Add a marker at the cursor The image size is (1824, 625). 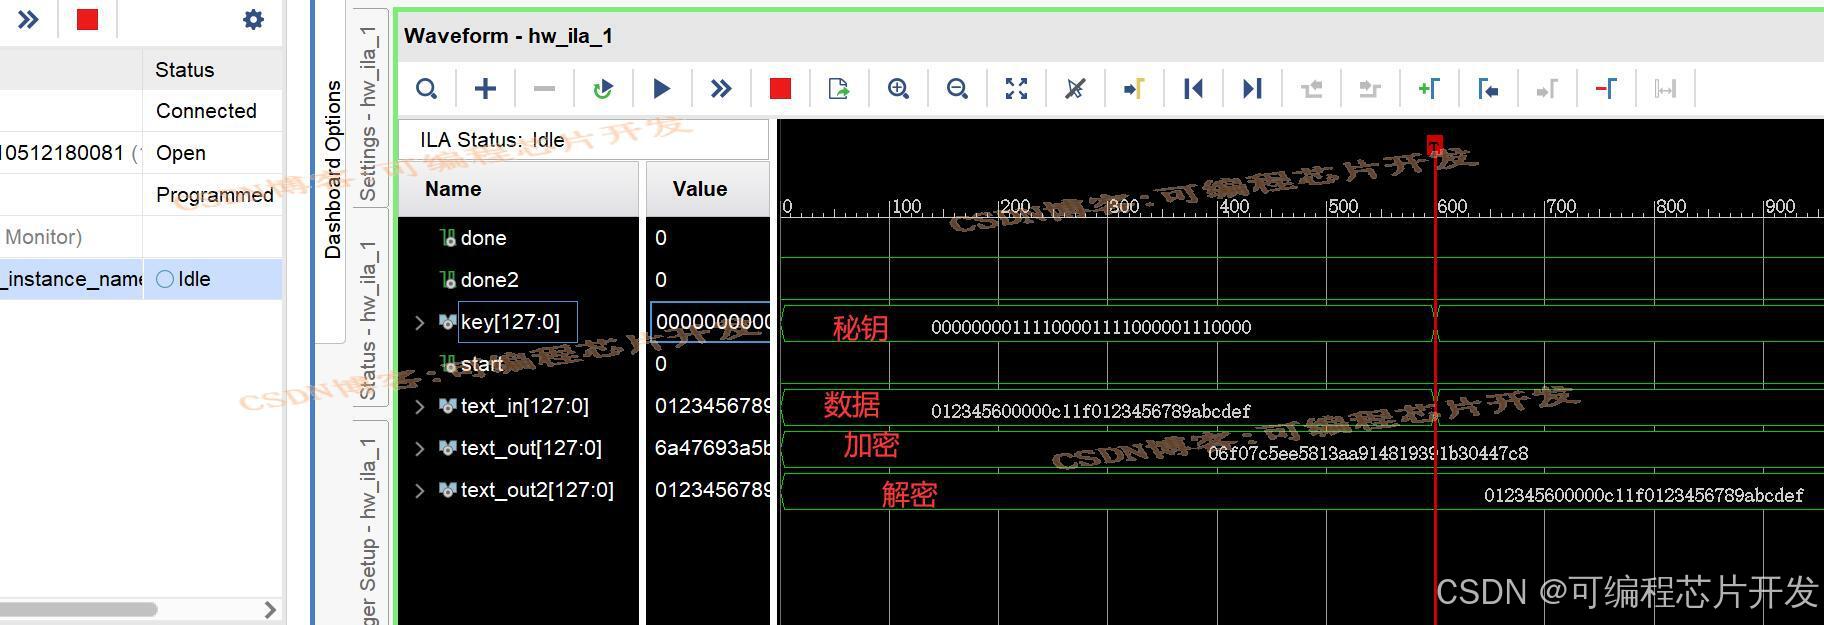(x=1429, y=89)
